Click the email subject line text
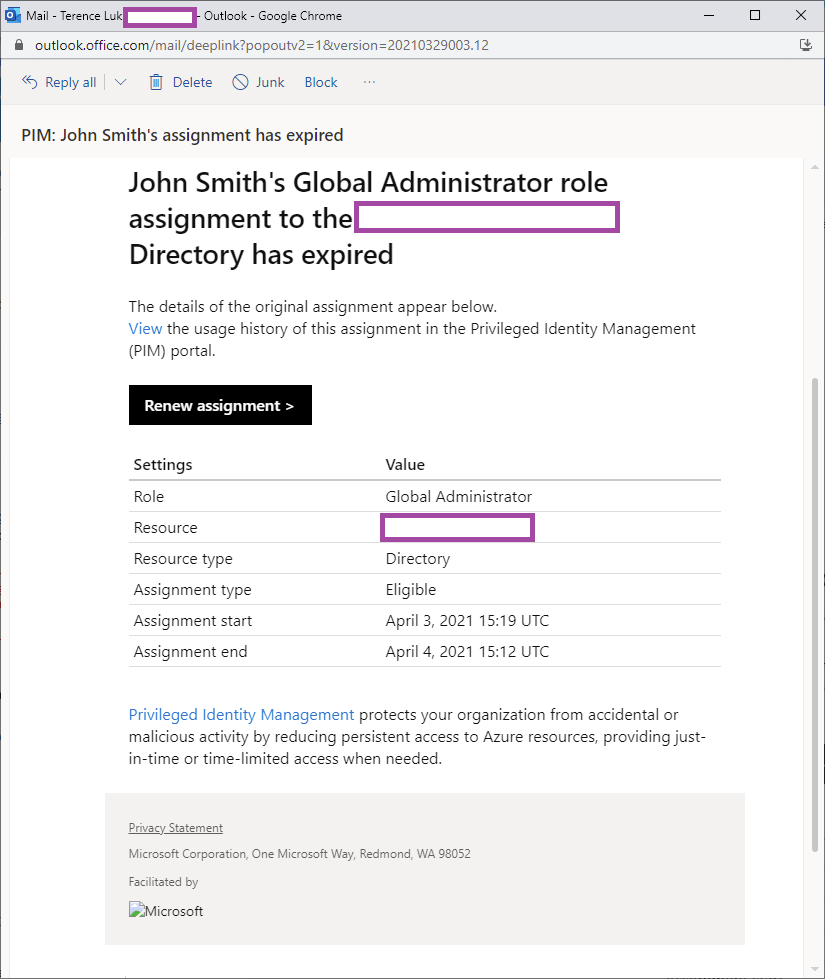 (182, 135)
